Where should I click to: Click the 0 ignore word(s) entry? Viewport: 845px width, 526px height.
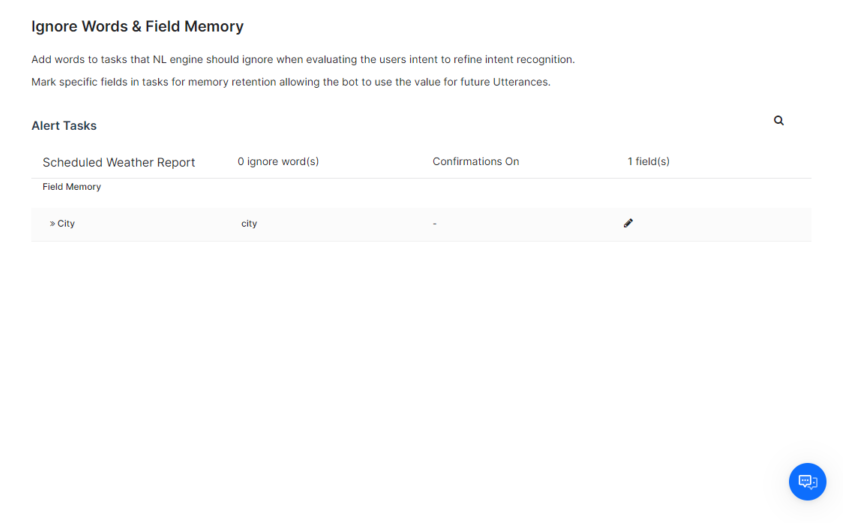click(x=278, y=162)
